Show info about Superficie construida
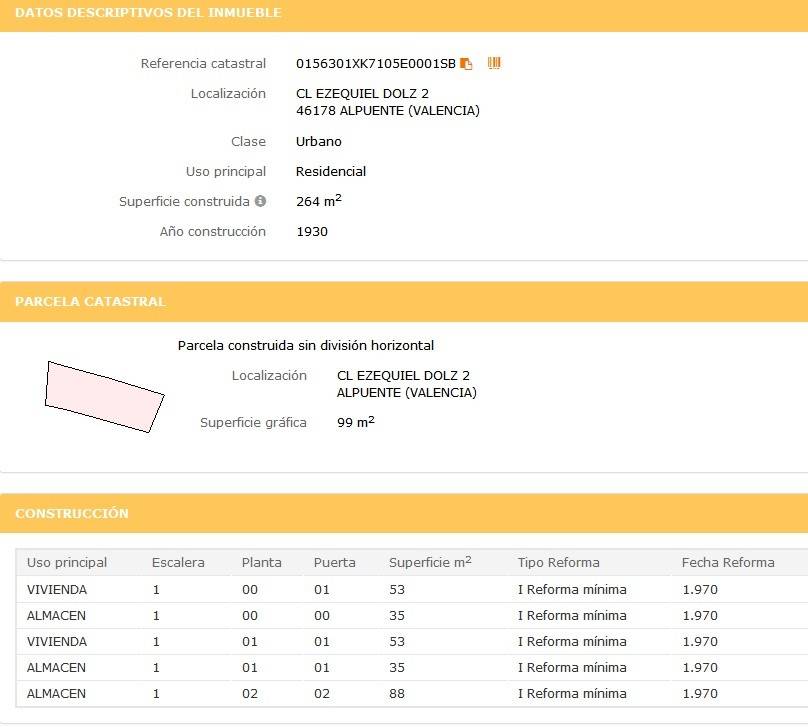 coord(261,201)
